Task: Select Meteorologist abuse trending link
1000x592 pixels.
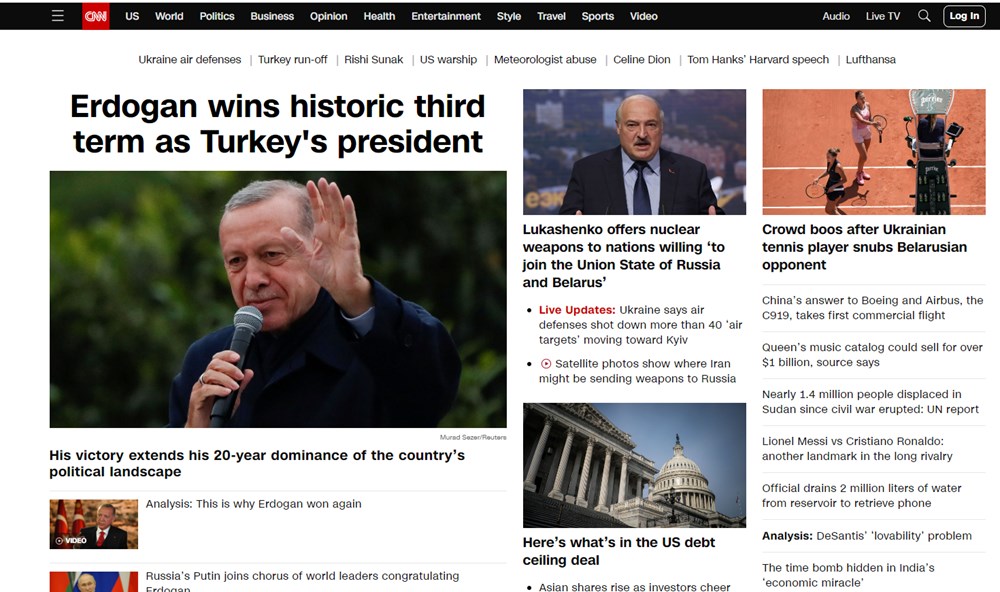Action: [x=545, y=59]
